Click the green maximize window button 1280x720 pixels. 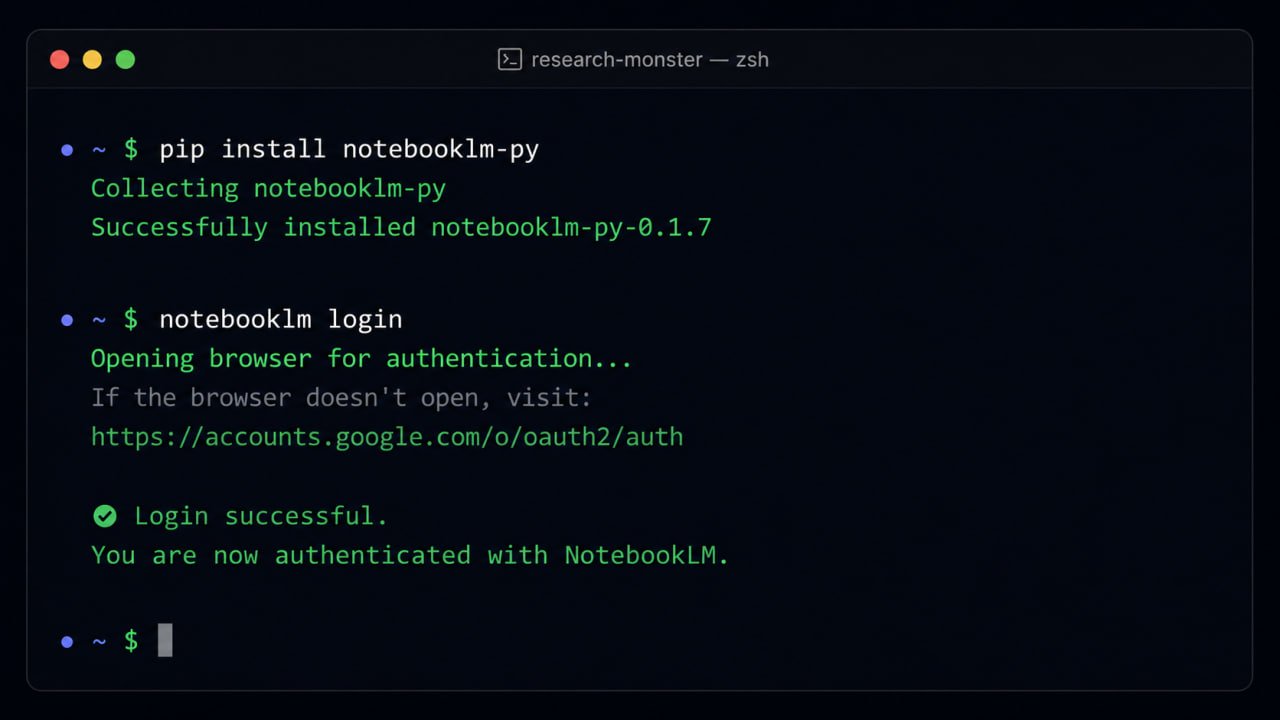tap(125, 60)
